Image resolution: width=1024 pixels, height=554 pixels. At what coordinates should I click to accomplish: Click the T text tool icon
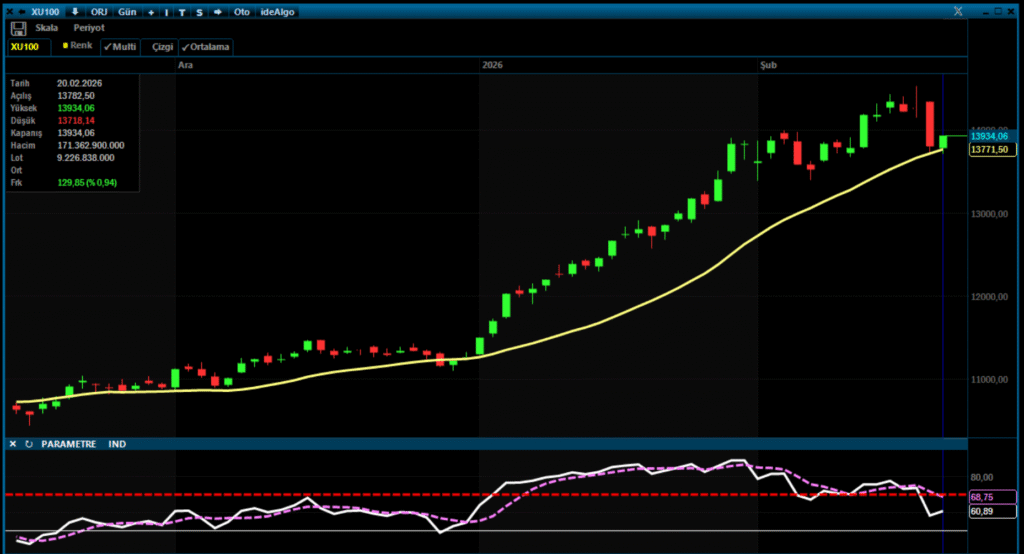click(182, 12)
